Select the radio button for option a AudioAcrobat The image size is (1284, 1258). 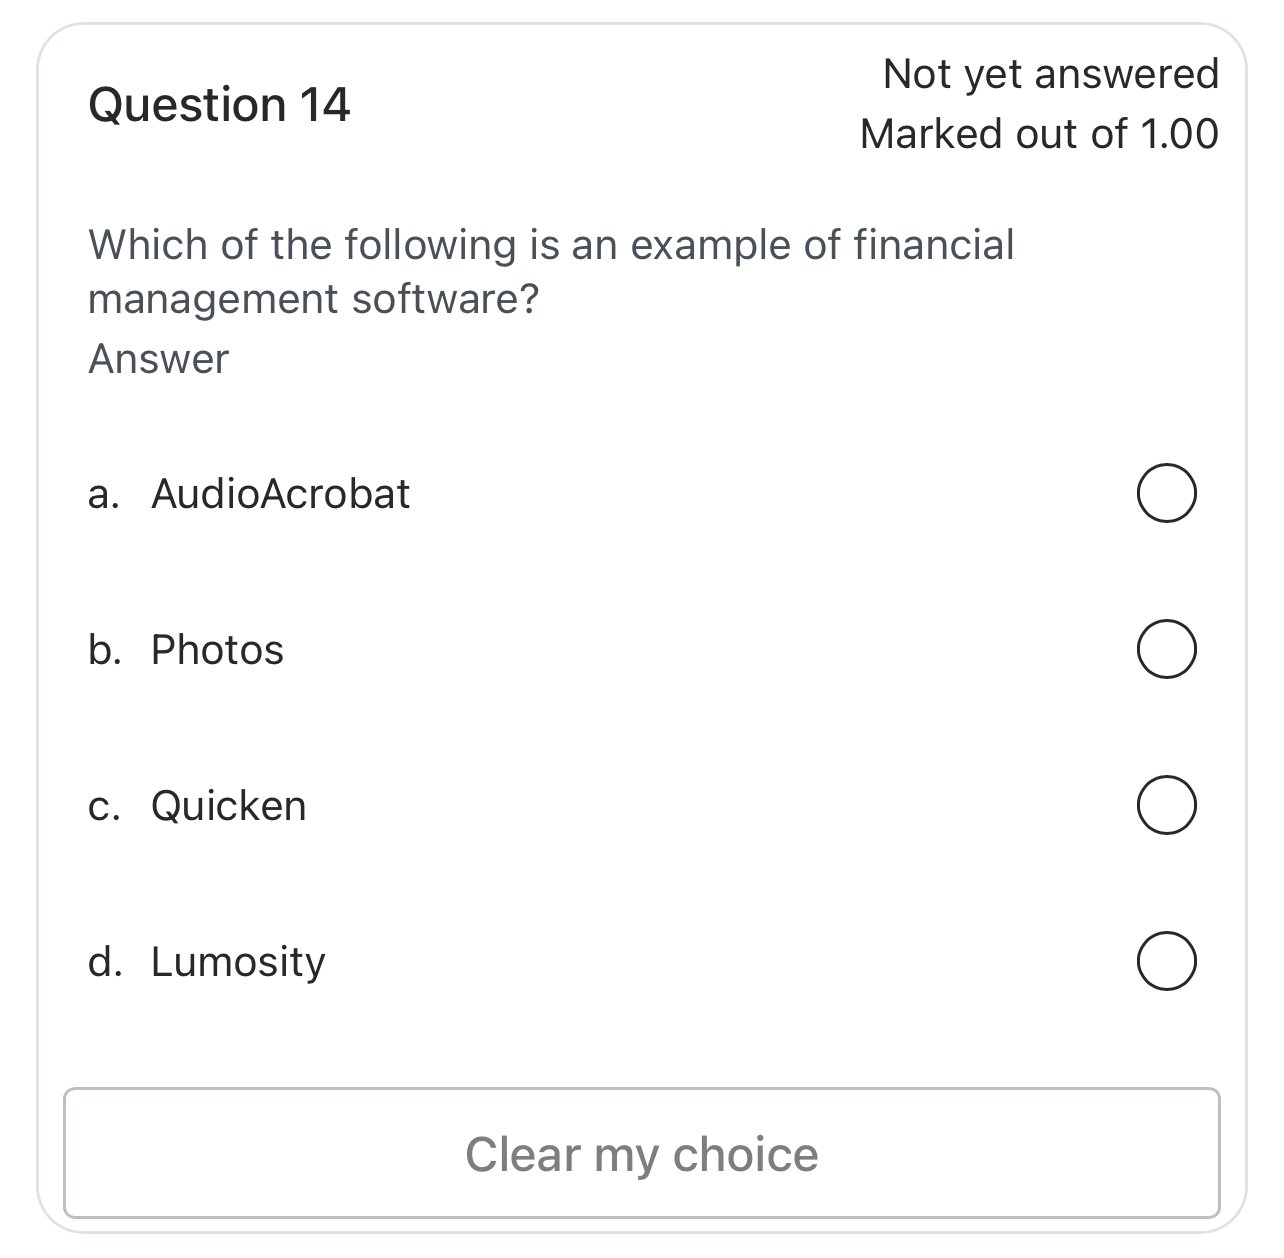click(1166, 491)
